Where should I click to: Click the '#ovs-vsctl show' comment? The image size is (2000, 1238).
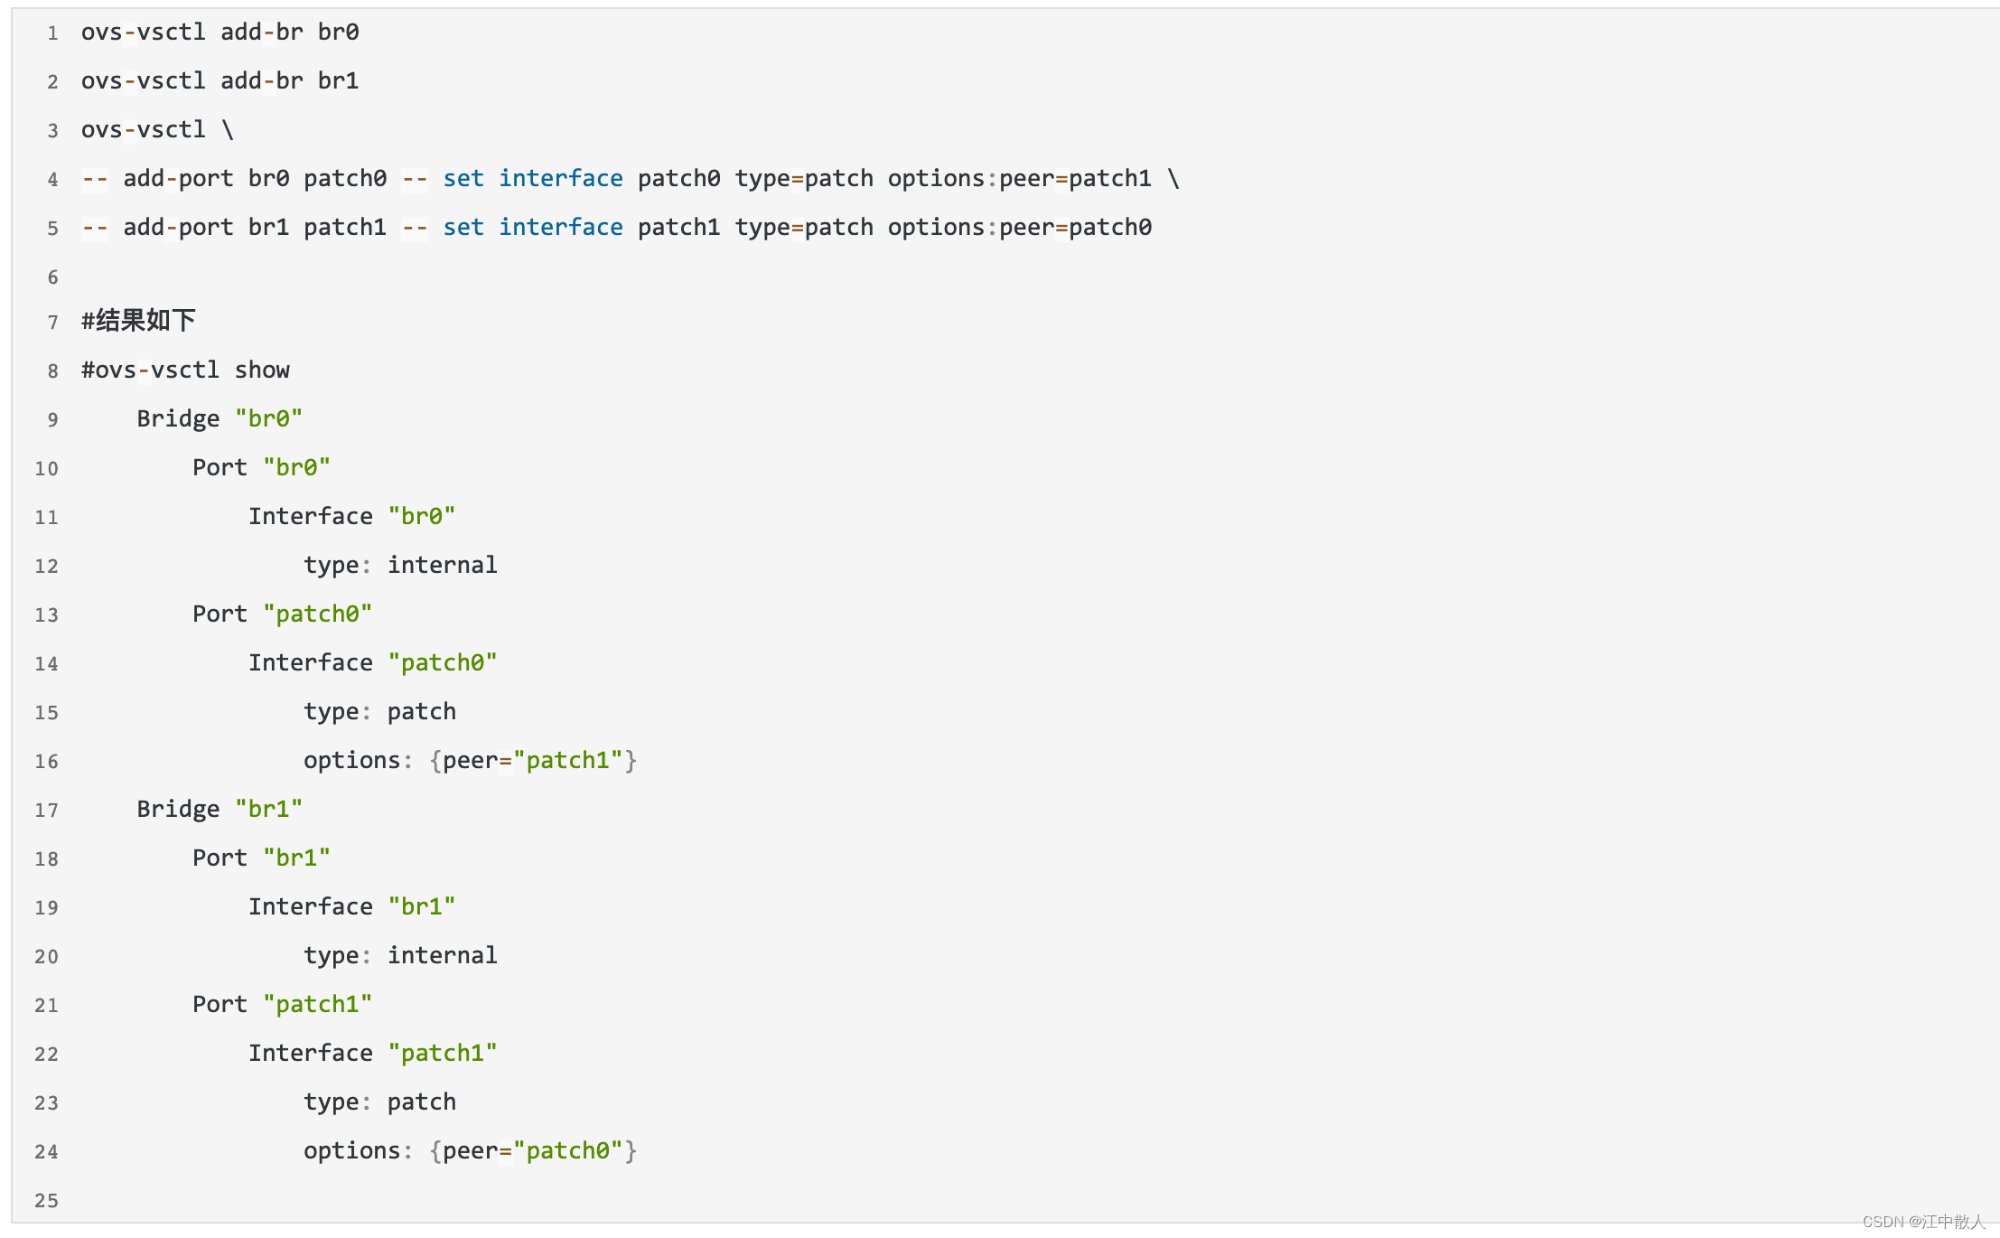(186, 371)
